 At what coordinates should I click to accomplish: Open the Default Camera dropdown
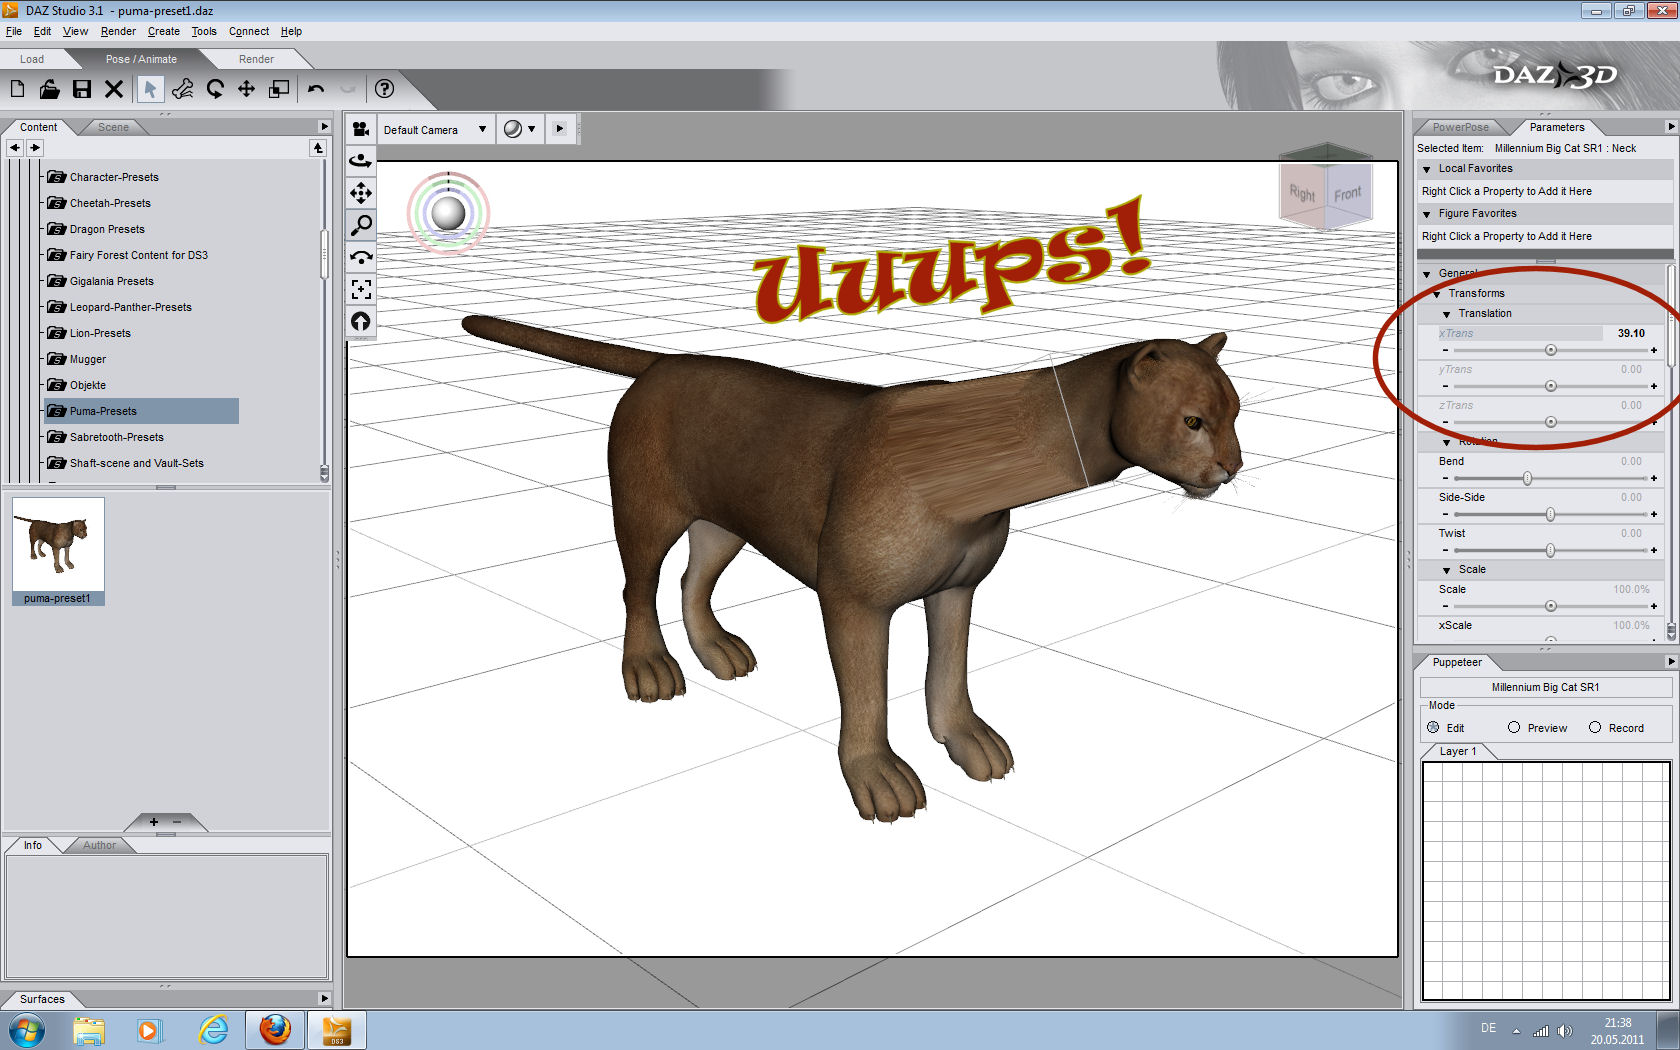tap(436, 129)
